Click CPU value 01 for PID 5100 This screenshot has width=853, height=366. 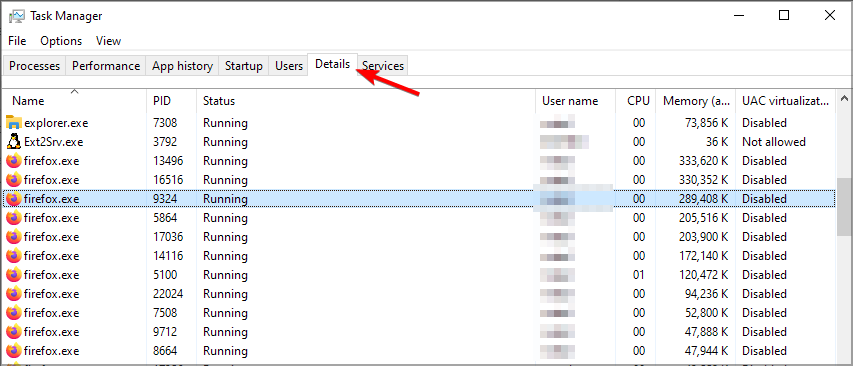[639, 275]
